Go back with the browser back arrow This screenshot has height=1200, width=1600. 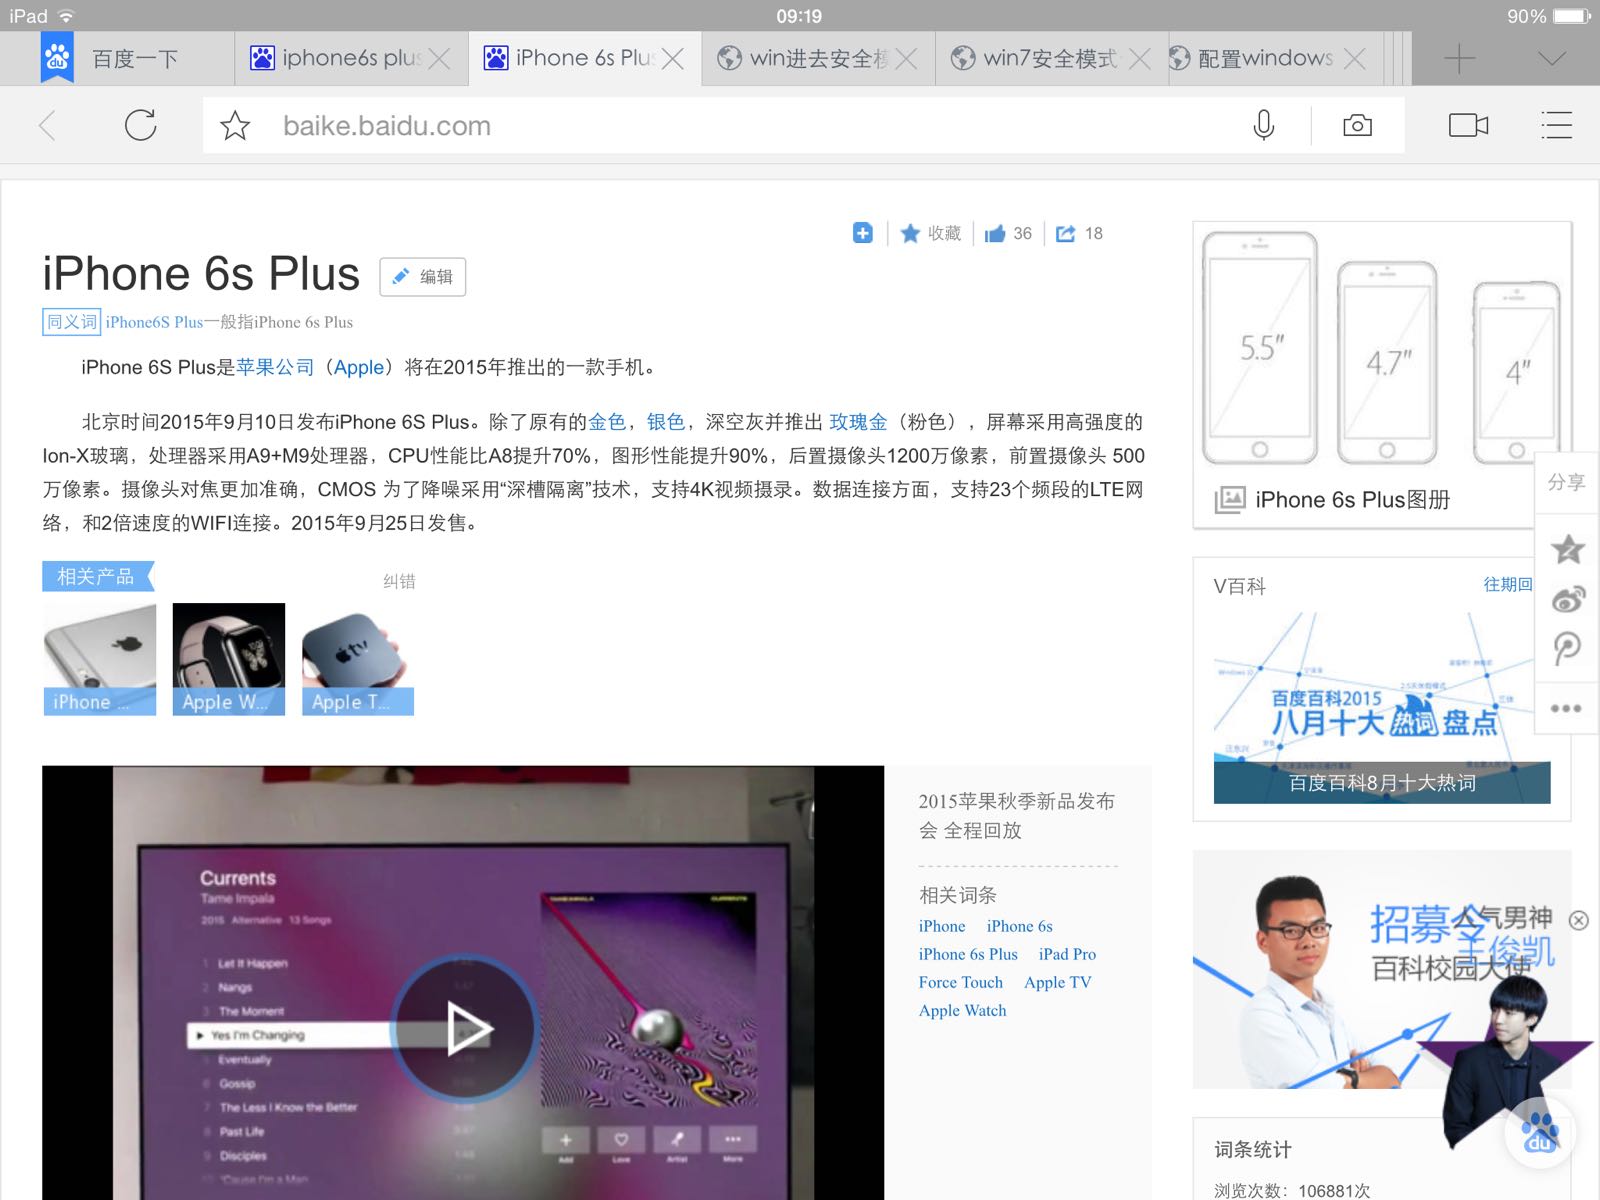point(47,125)
